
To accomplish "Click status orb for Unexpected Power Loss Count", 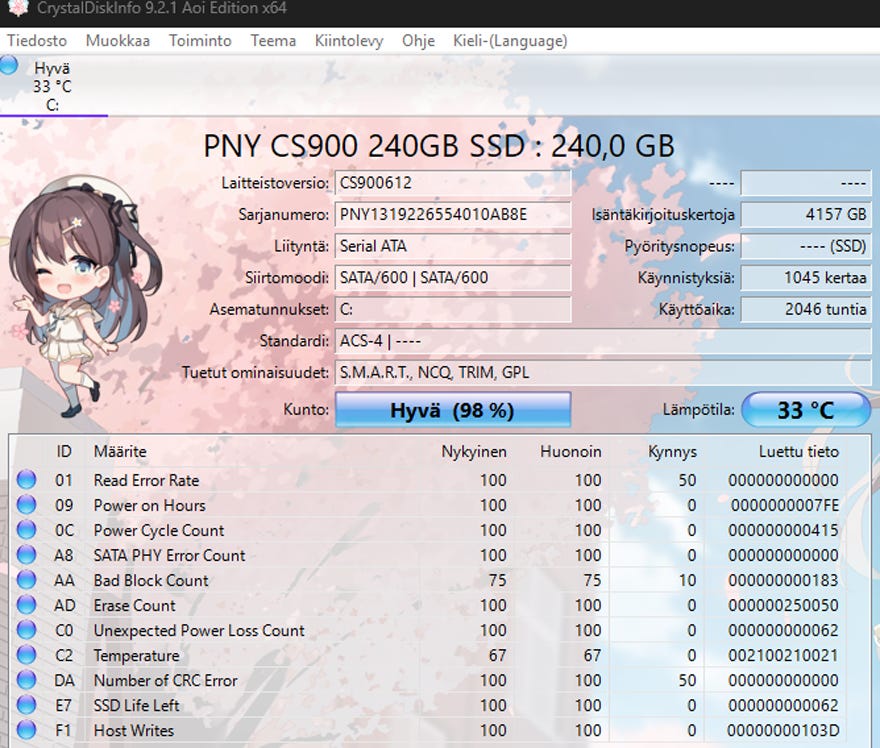I will tap(26, 630).
